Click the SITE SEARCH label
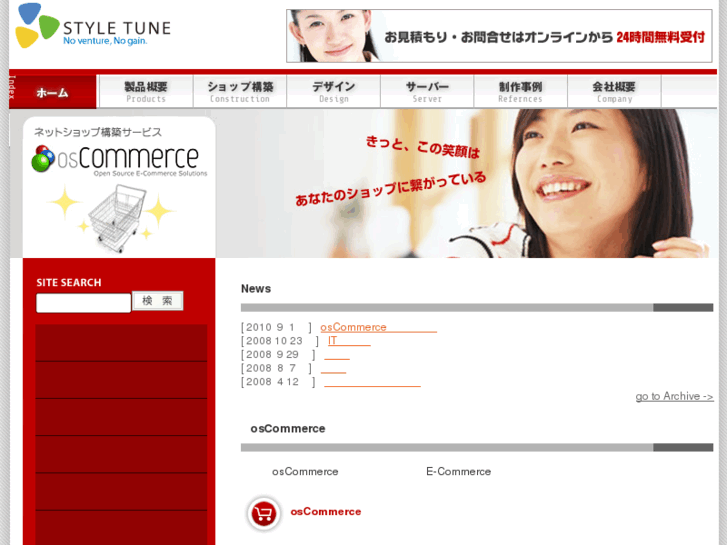The height and width of the screenshot is (545, 727). point(69,282)
